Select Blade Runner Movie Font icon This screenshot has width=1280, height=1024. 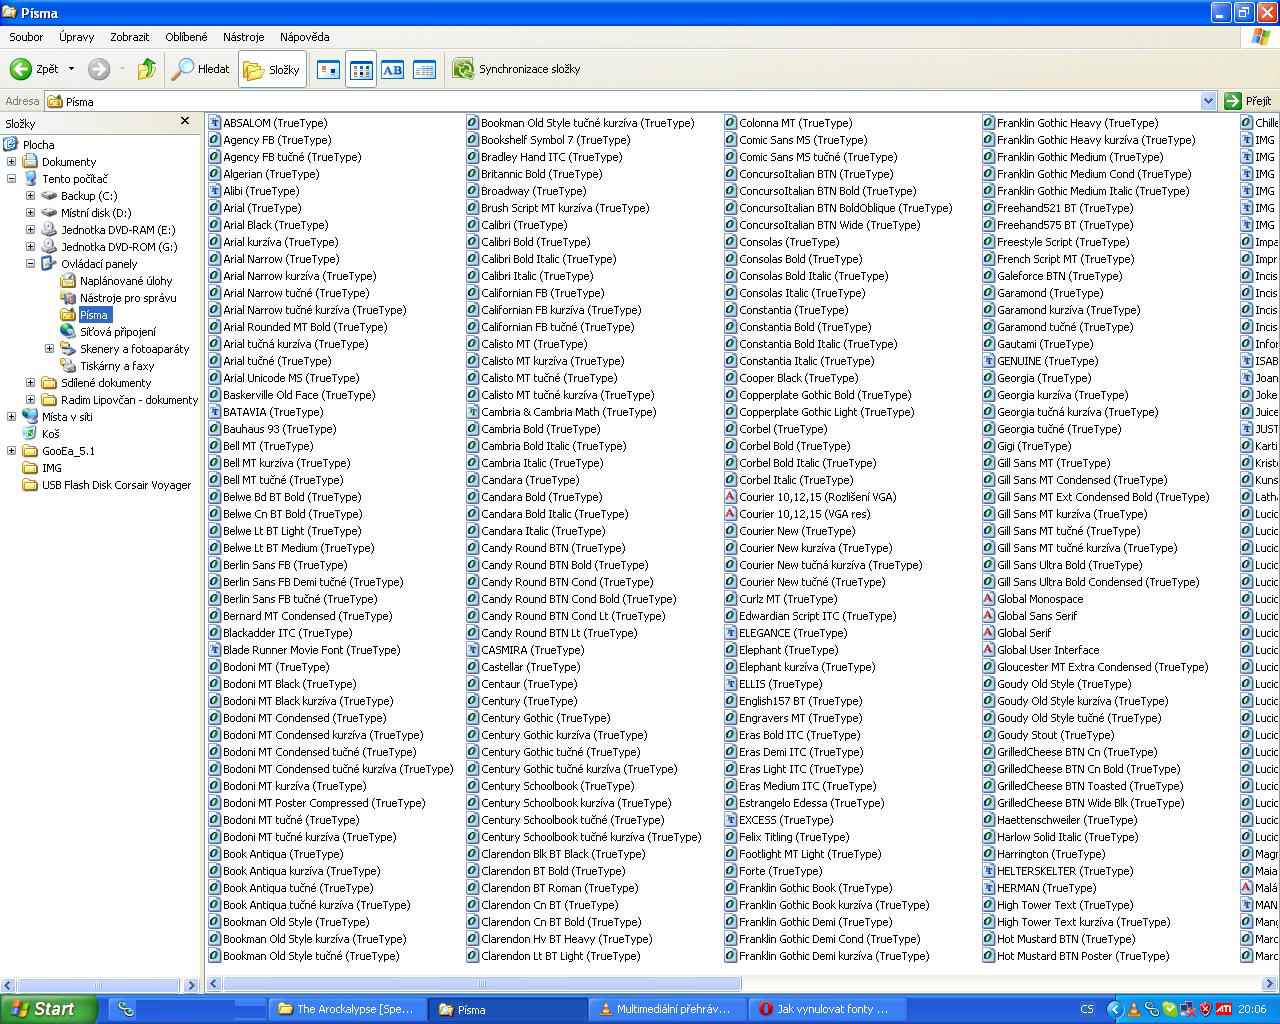coord(215,650)
